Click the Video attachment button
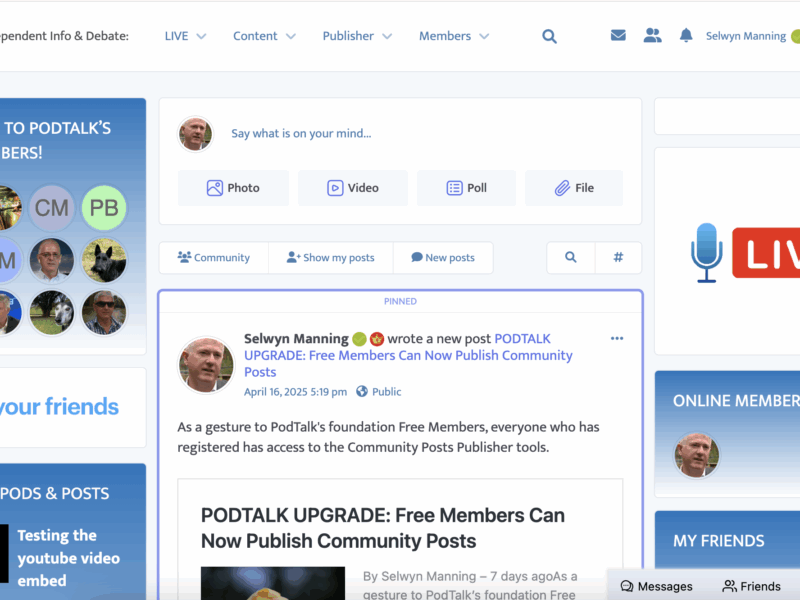Image resolution: width=800 pixels, height=600 pixels. (353, 188)
